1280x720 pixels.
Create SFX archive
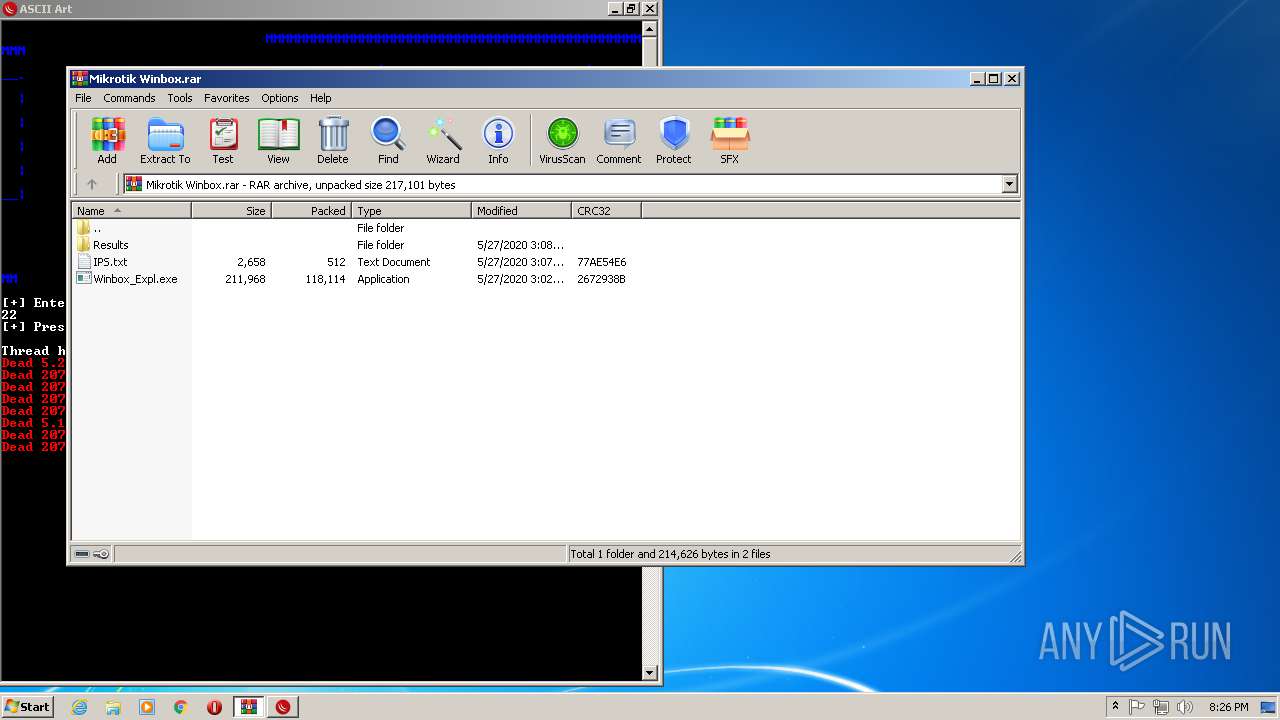click(x=730, y=141)
